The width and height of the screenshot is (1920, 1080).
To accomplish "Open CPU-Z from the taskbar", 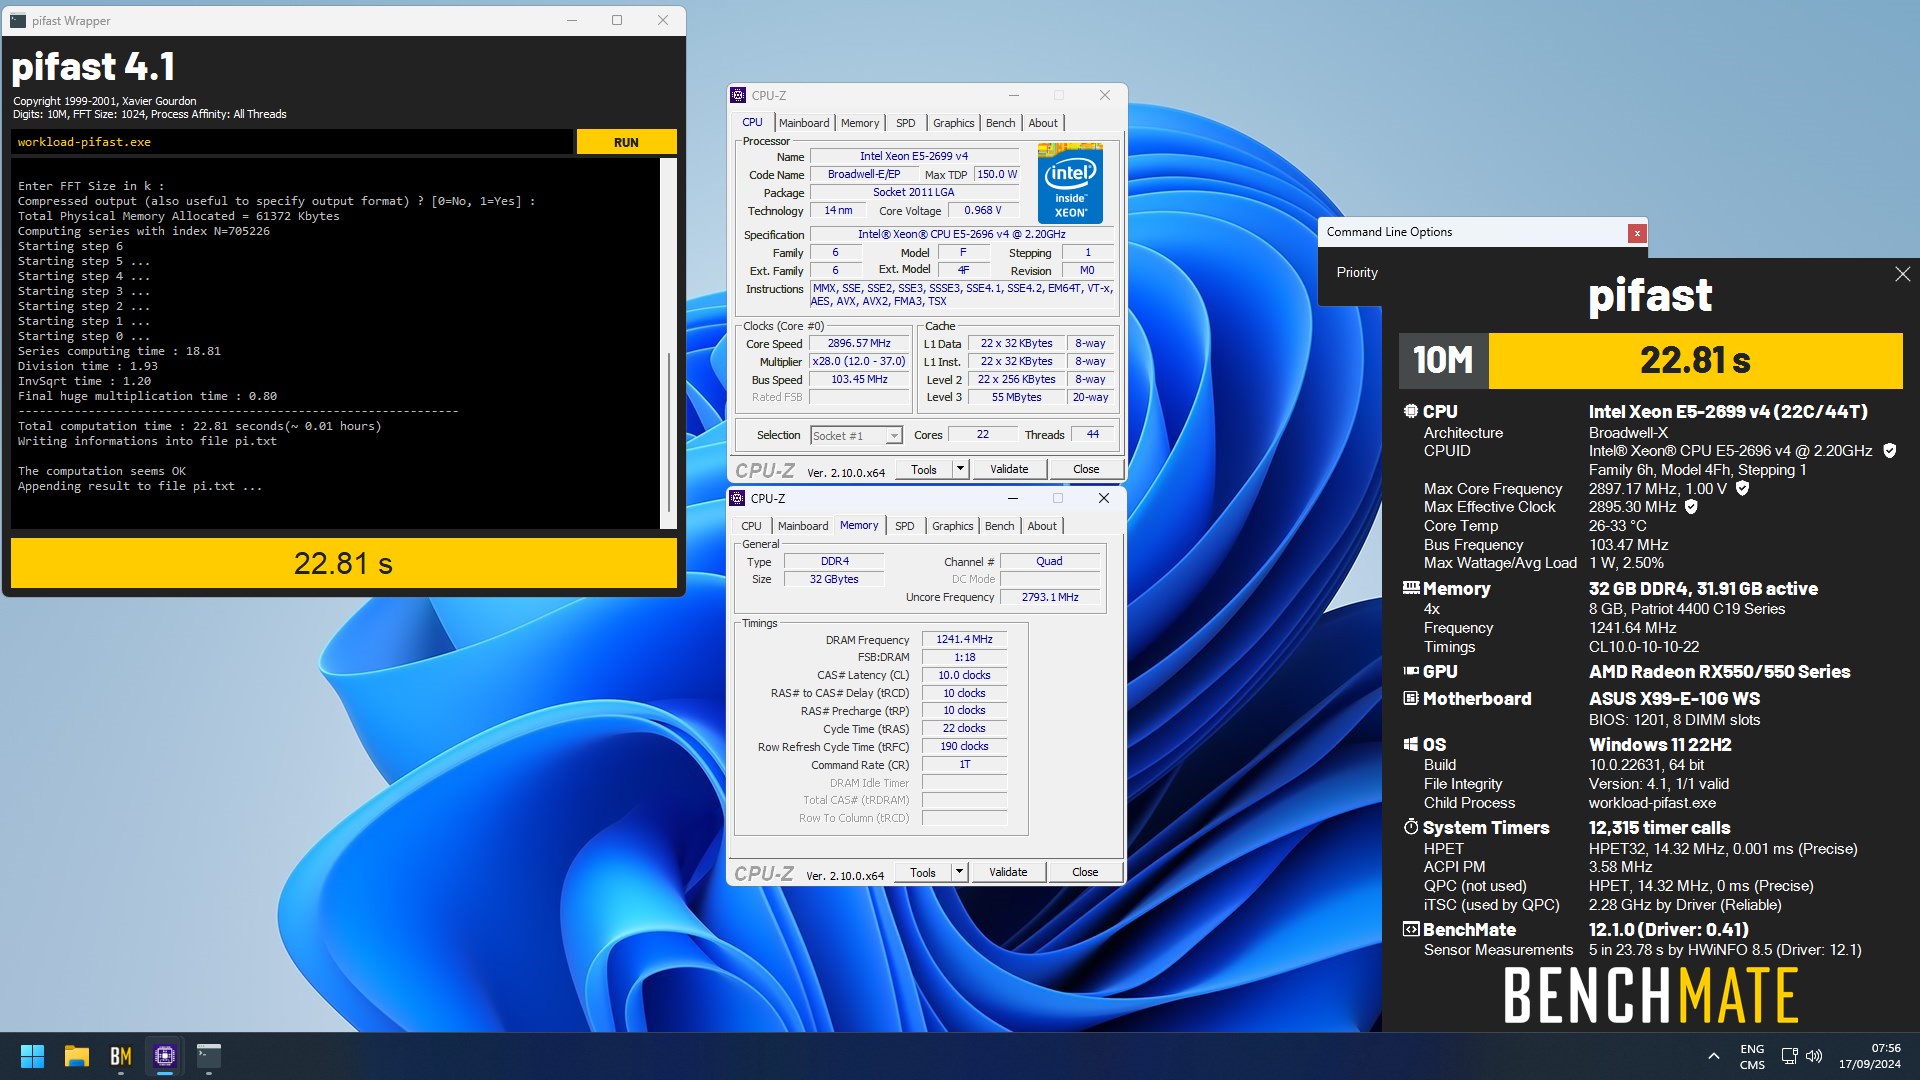I will click(165, 1056).
